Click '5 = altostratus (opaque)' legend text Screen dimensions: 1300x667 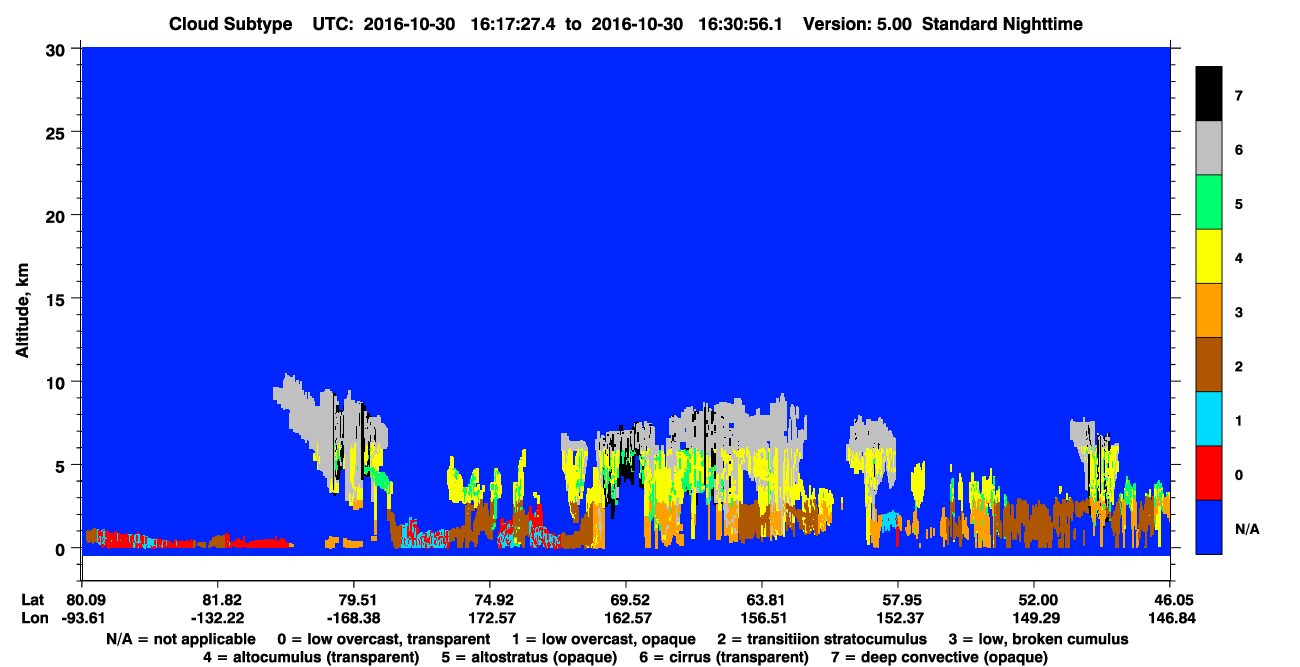[527, 657]
